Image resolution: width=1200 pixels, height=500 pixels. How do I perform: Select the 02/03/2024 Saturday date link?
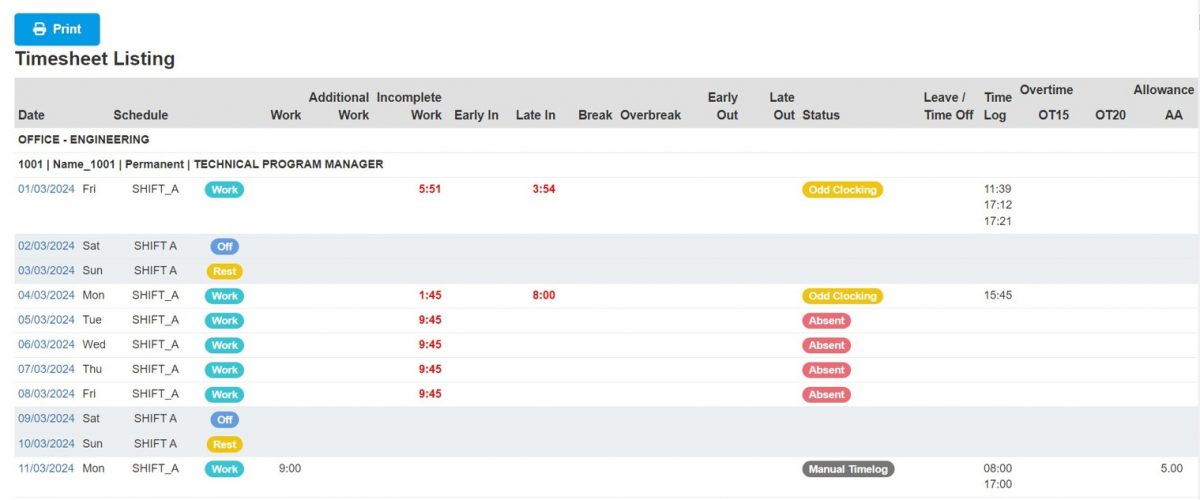tap(46, 246)
